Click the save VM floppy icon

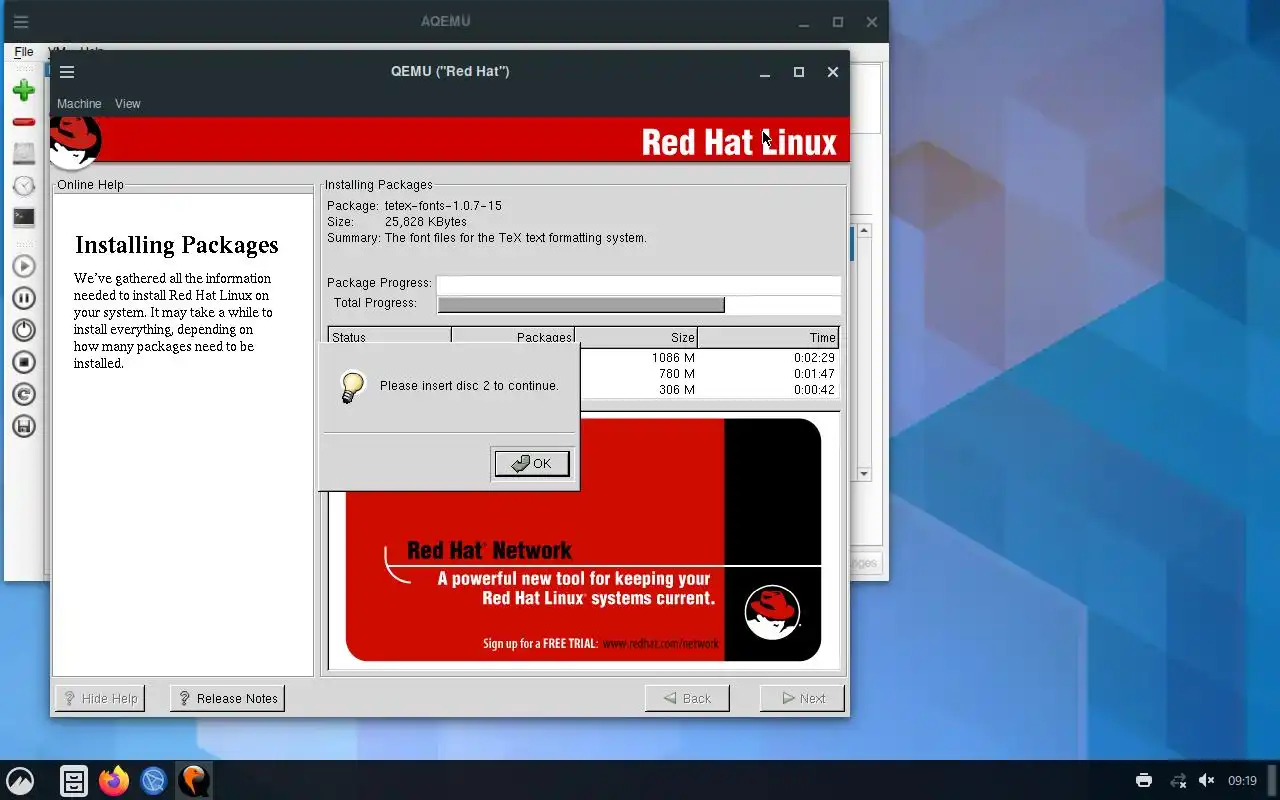(24, 426)
